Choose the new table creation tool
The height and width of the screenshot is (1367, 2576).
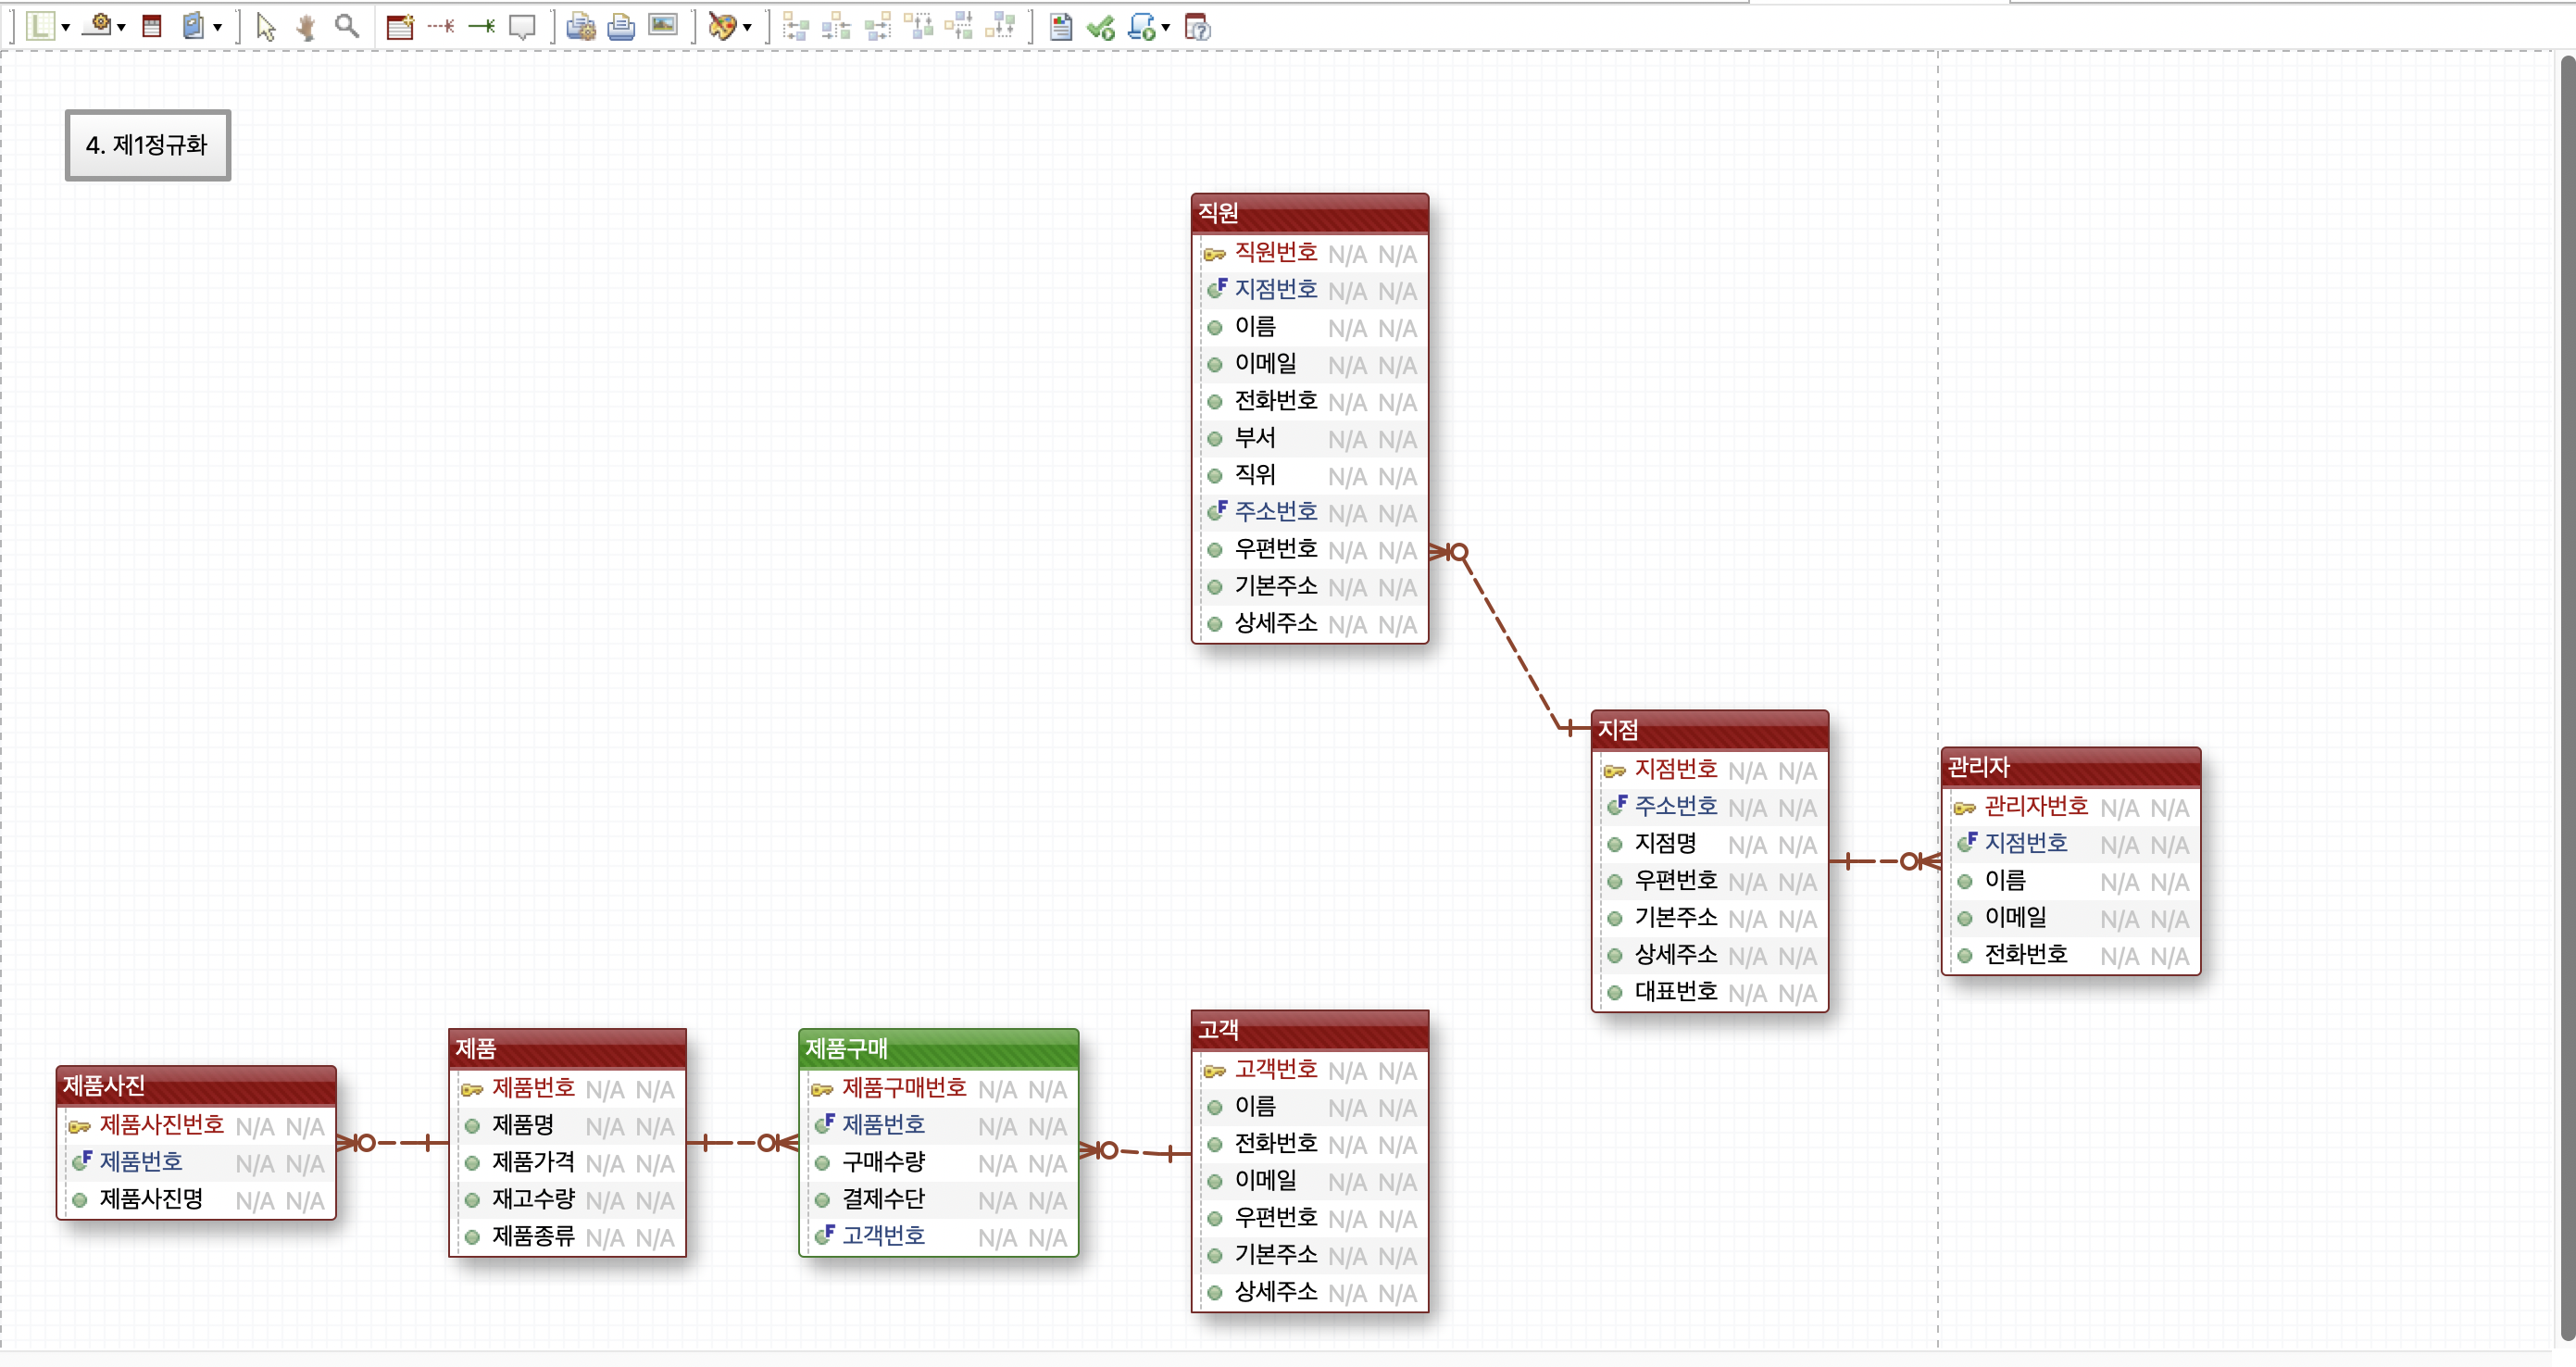[400, 26]
